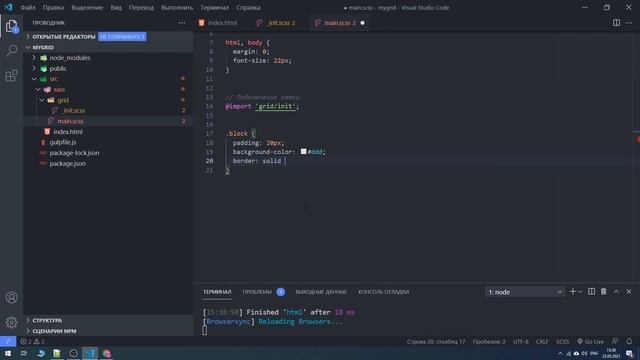Screen dimensions: 640x360
Task: Start Go Live server
Action: [590, 341]
